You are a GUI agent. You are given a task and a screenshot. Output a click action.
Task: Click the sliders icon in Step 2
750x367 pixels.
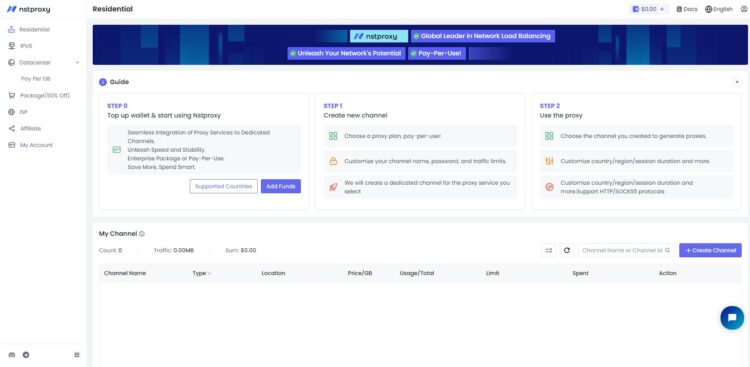pos(549,161)
